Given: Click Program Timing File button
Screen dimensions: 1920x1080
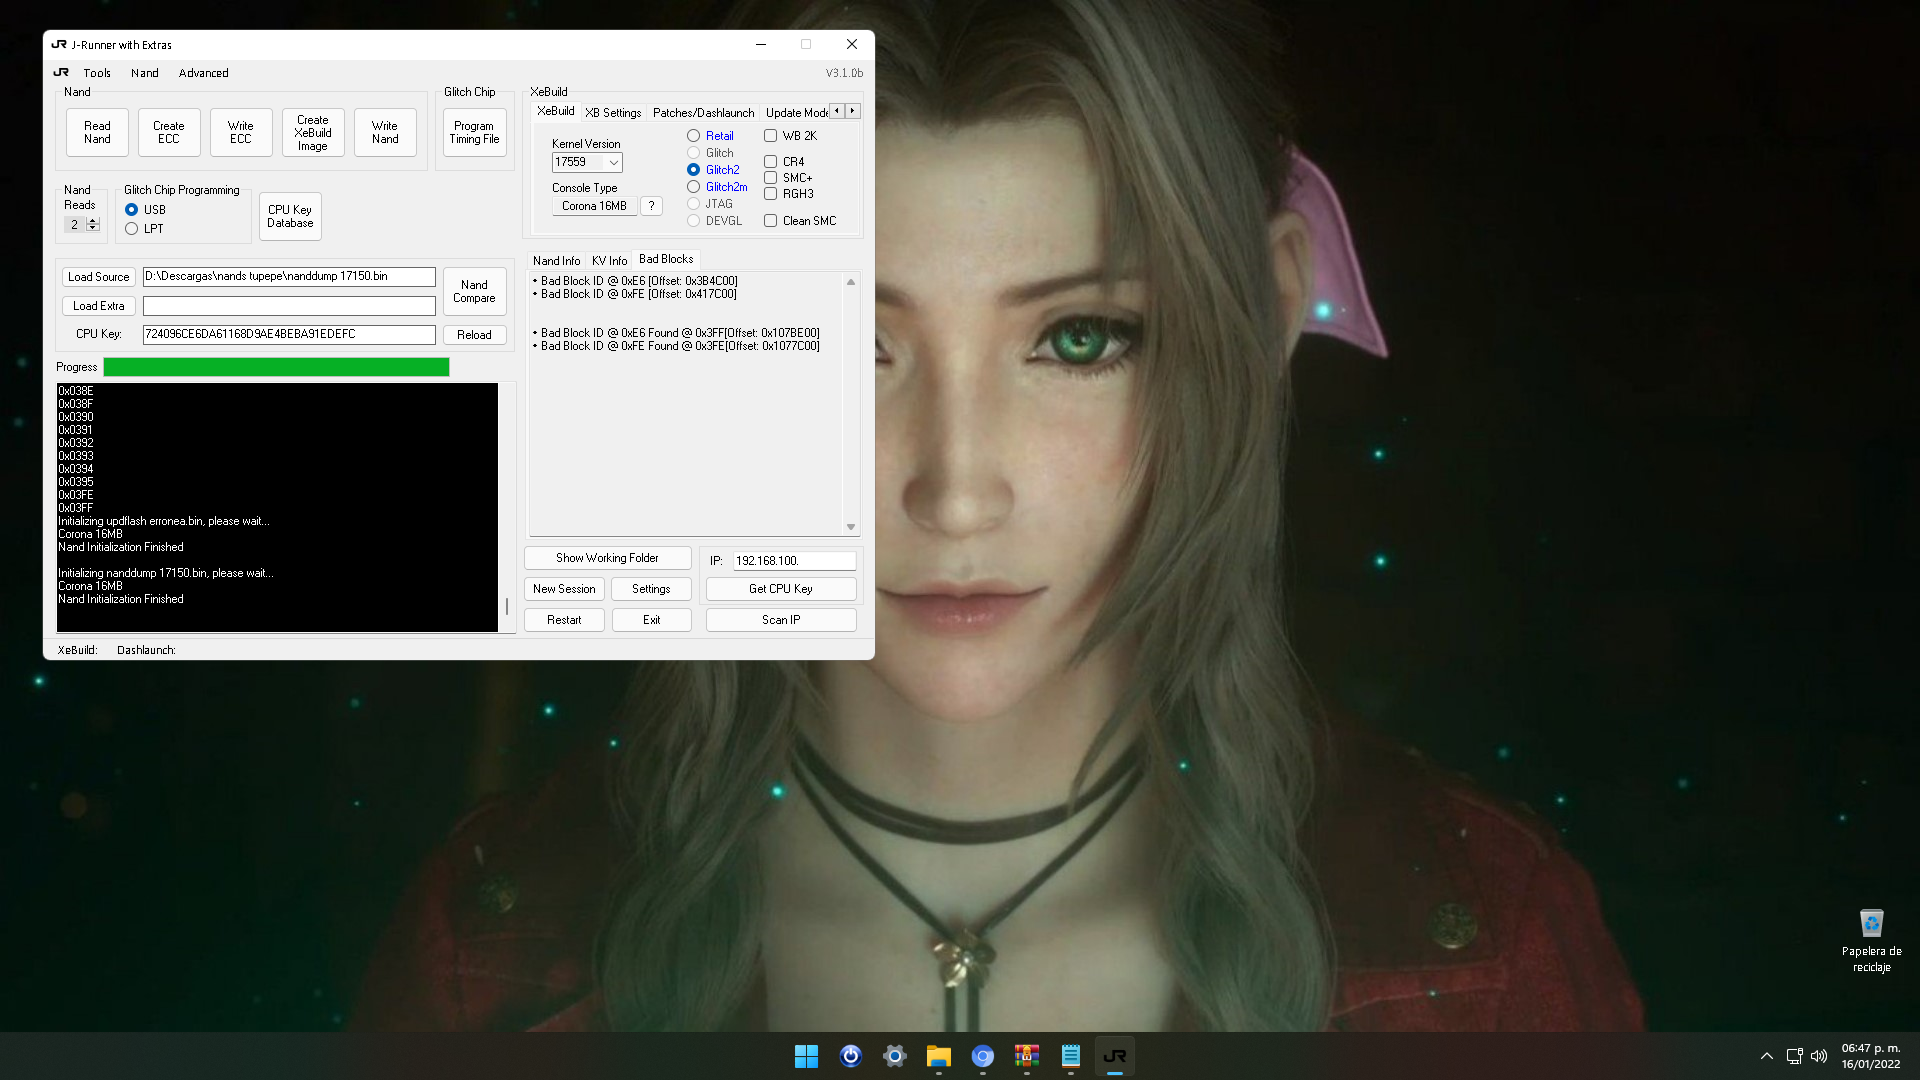Looking at the screenshot, I should [x=474, y=132].
